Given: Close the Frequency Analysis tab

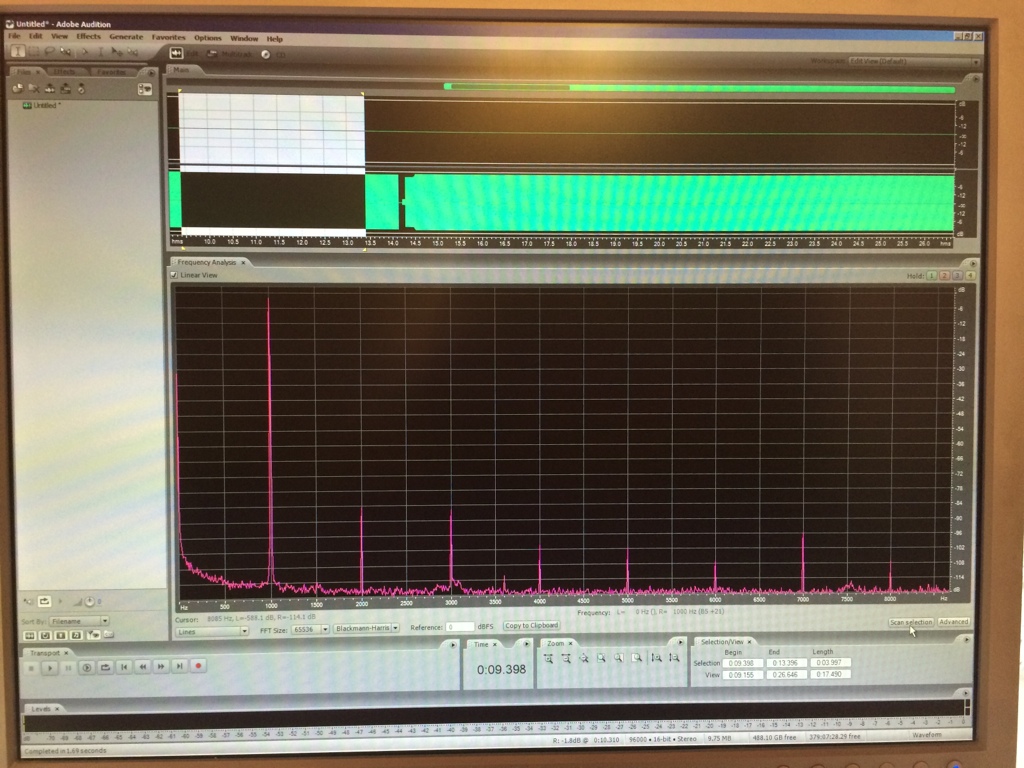Looking at the screenshot, I should (x=243, y=263).
